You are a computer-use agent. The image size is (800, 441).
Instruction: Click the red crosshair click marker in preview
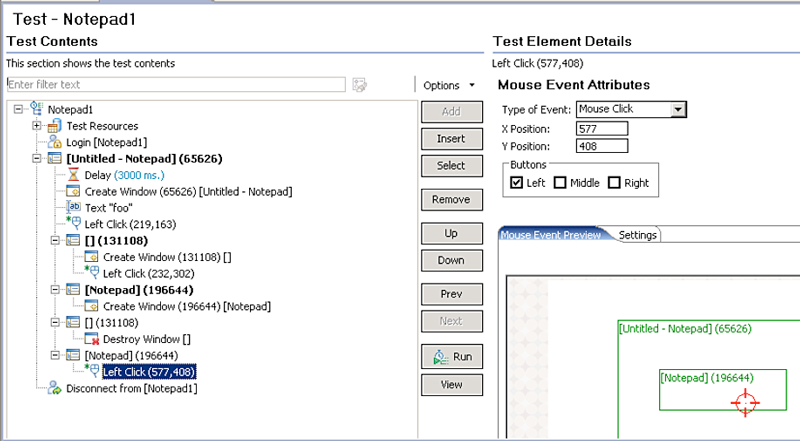[745, 402]
